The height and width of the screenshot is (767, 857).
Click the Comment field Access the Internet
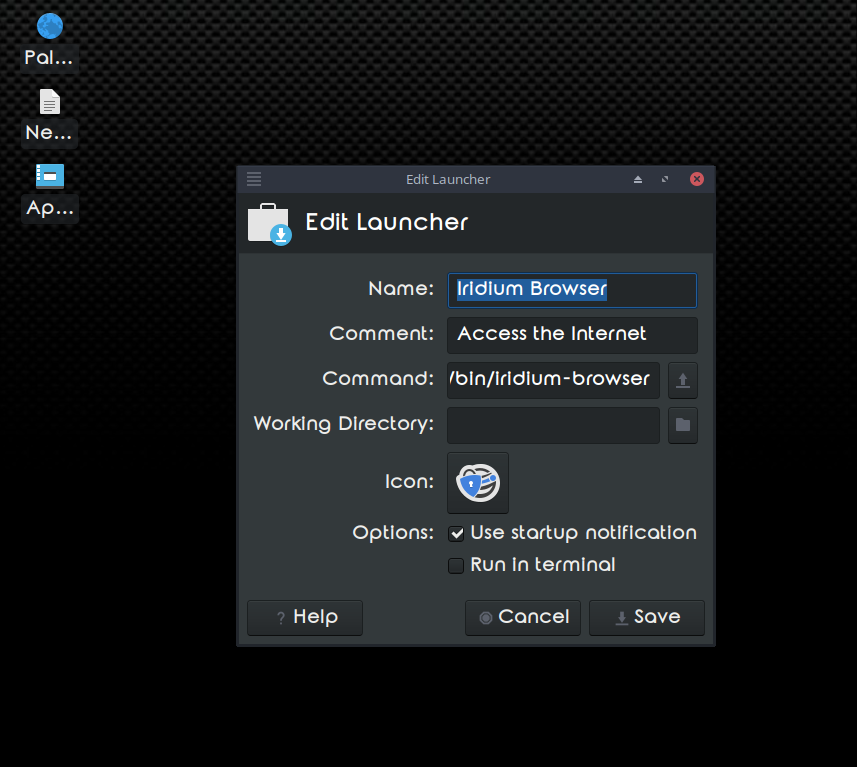point(572,335)
